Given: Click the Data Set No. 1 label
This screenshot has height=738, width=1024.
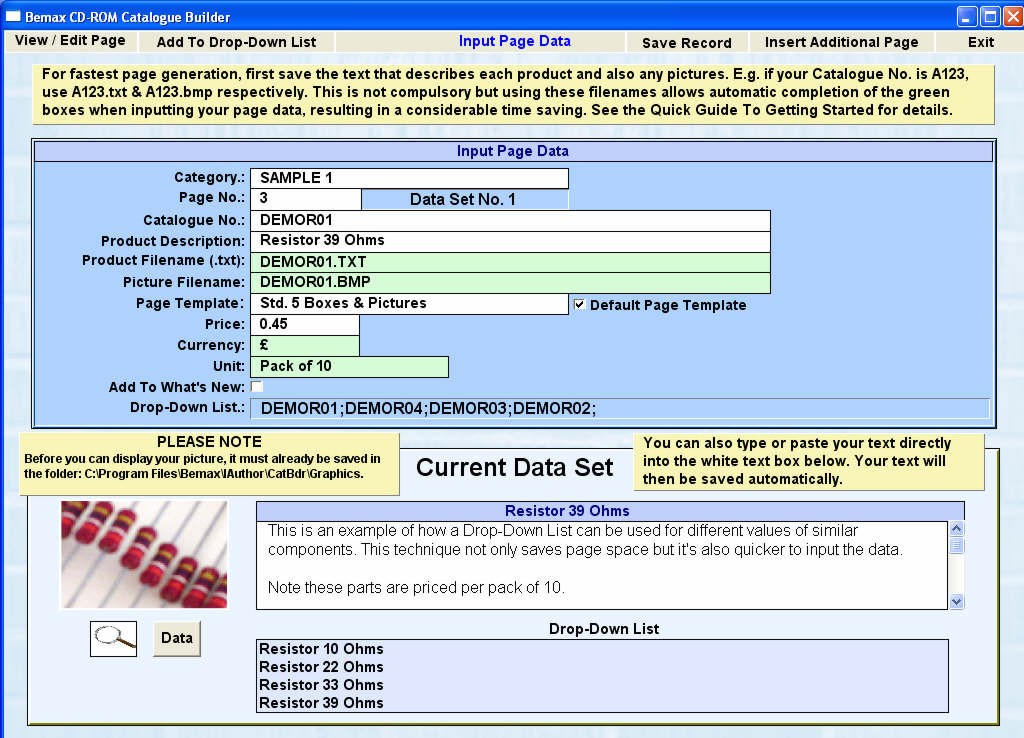Looking at the screenshot, I should 464,199.
